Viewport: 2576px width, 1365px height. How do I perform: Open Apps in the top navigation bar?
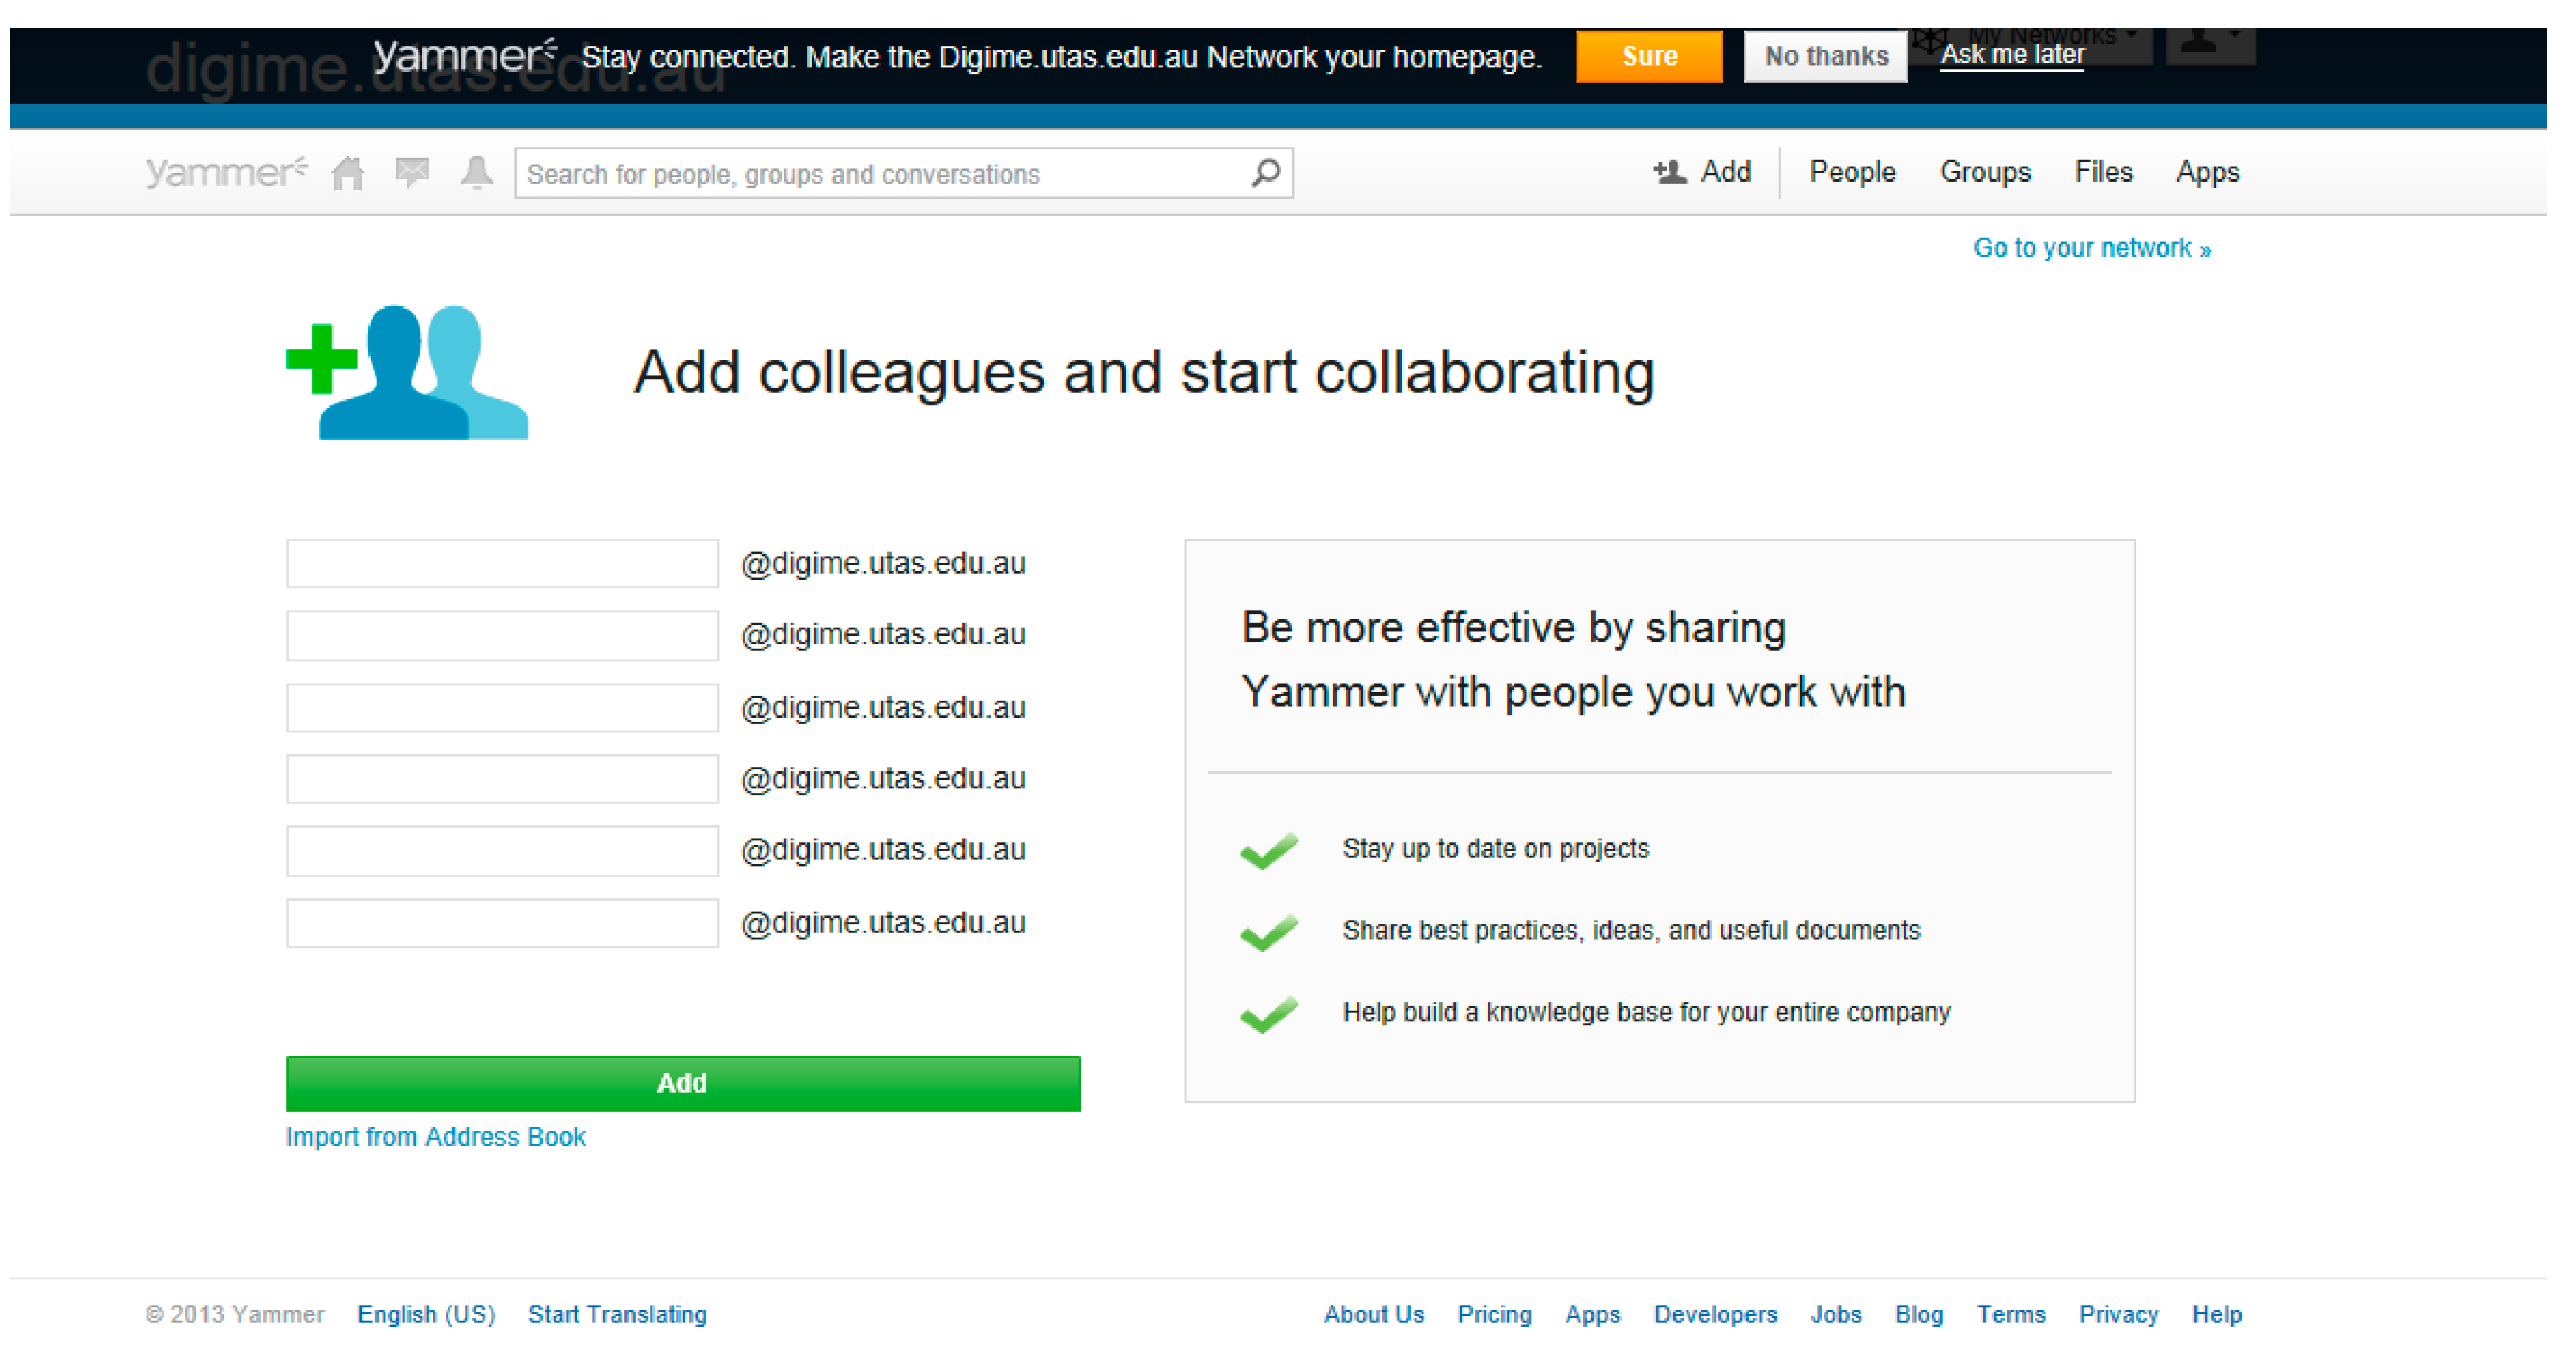pos(2207,173)
